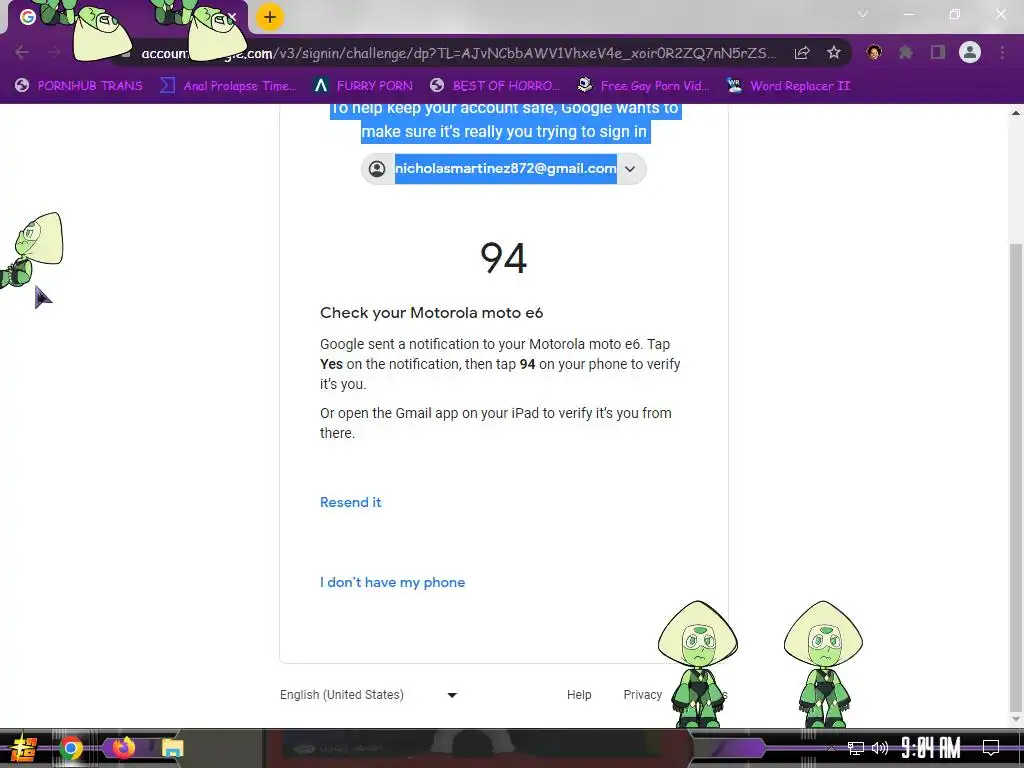Image resolution: width=1024 pixels, height=768 pixels.
Task: Toggle the browser side panel
Action: (x=938, y=52)
